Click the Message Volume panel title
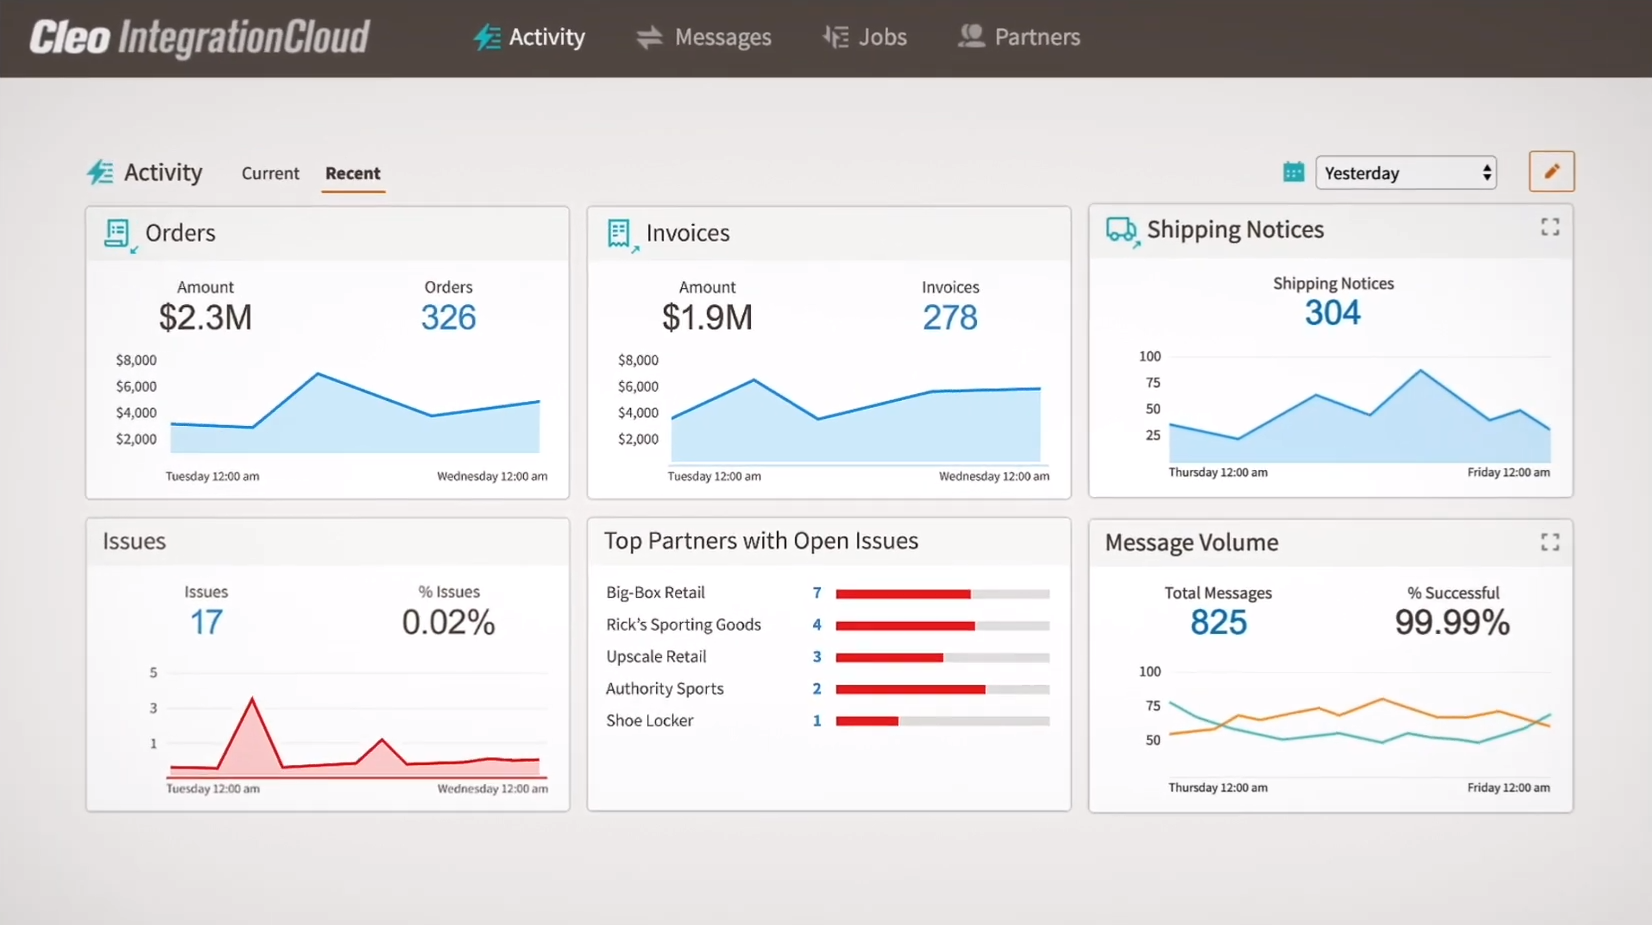The image size is (1652, 925). pyautogui.click(x=1191, y=542)
